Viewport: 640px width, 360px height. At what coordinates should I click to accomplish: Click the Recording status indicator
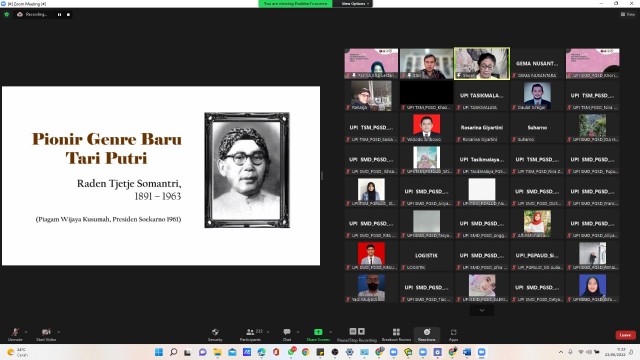(32, 14)
